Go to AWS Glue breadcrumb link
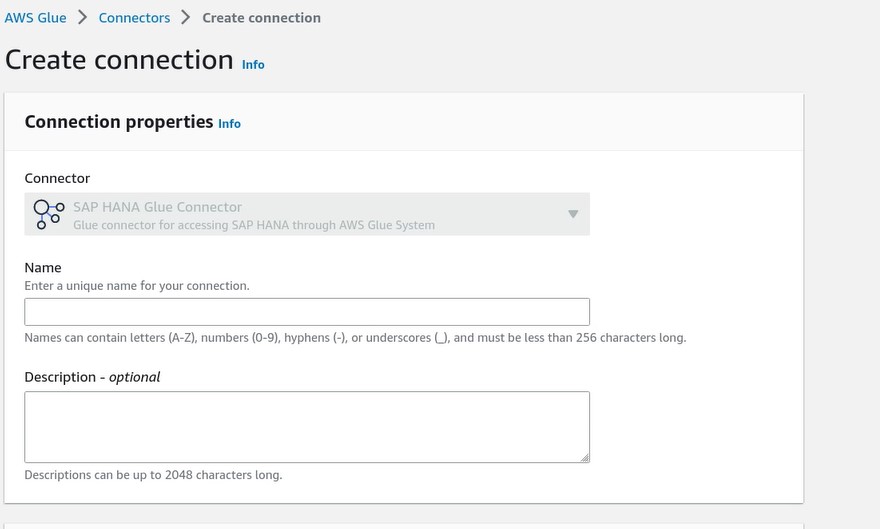This screenshot has height=529, width=880. tap(35, 18)
